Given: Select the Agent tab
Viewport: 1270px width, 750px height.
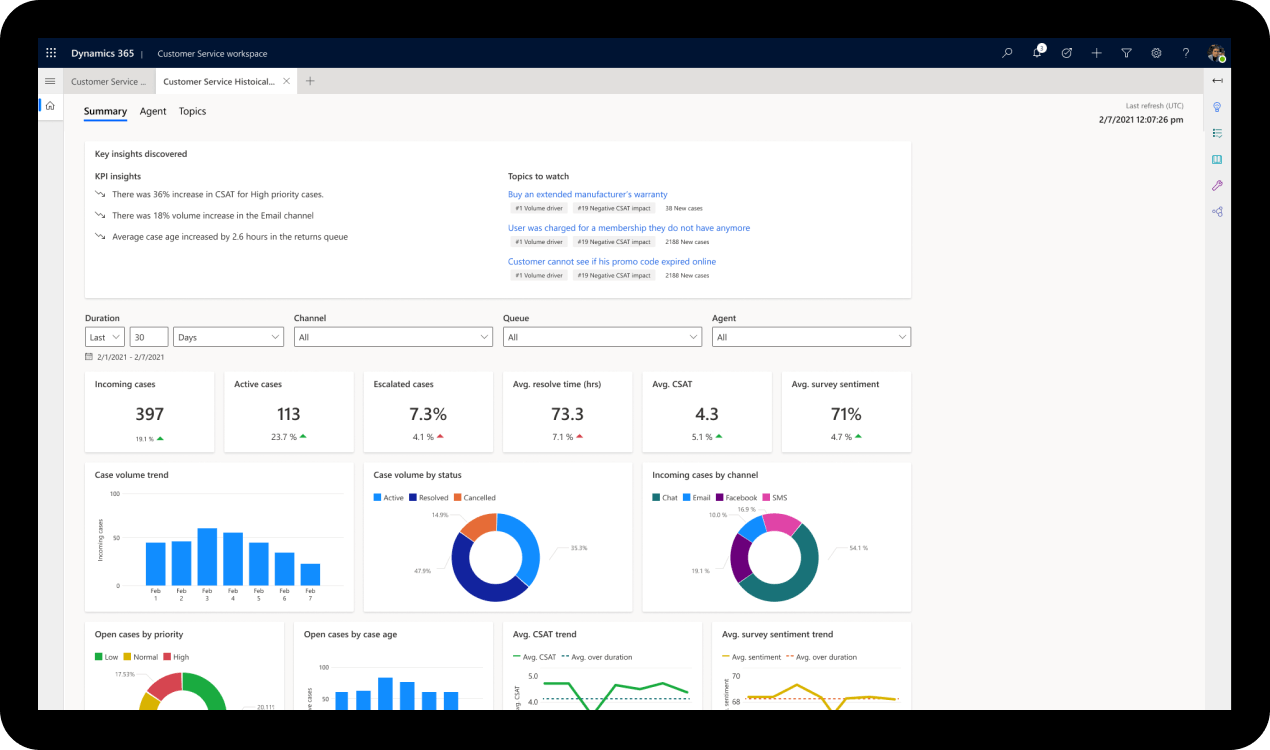Looking at the screenshot, I should pos(153,111).
